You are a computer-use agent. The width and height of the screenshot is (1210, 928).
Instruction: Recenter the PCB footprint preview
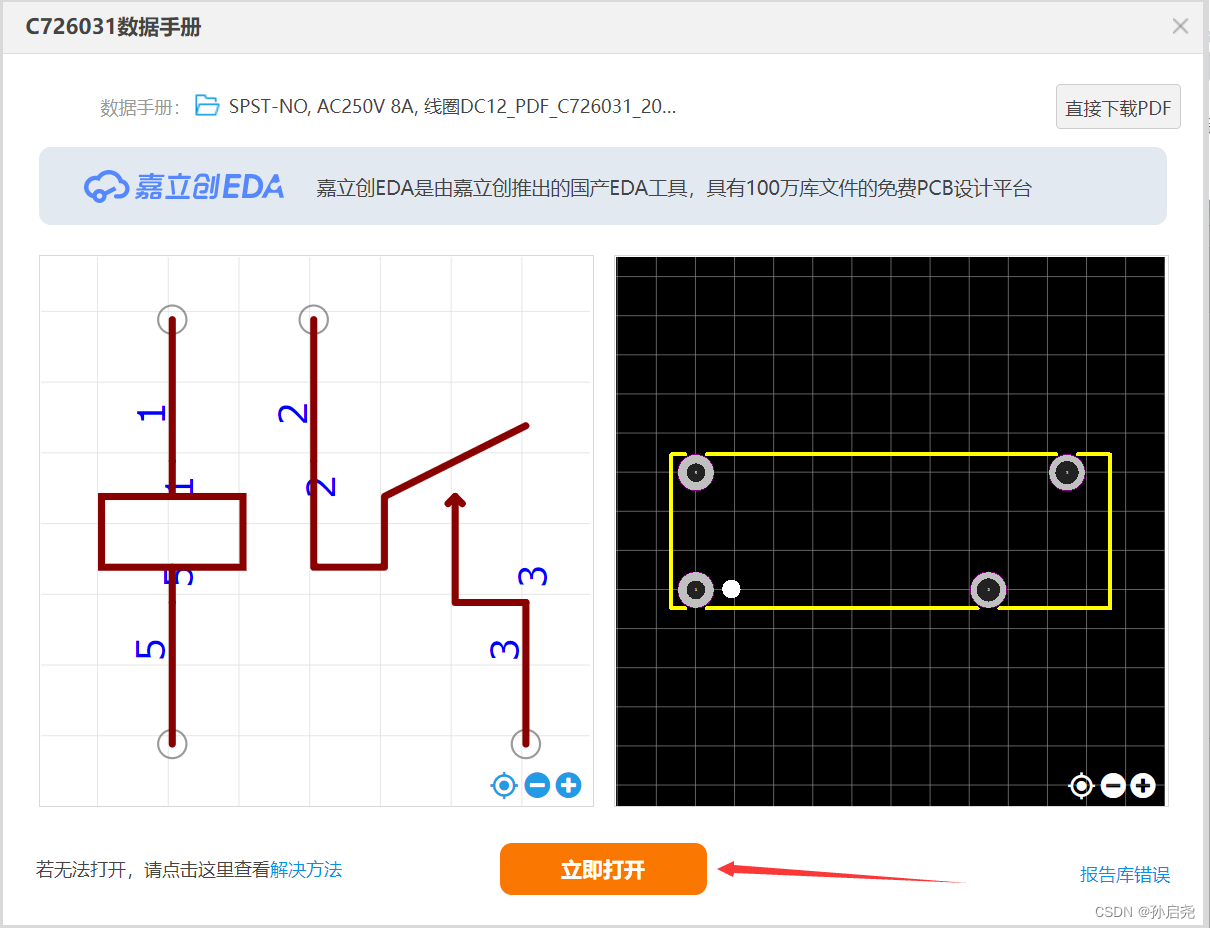(1081, 786)
